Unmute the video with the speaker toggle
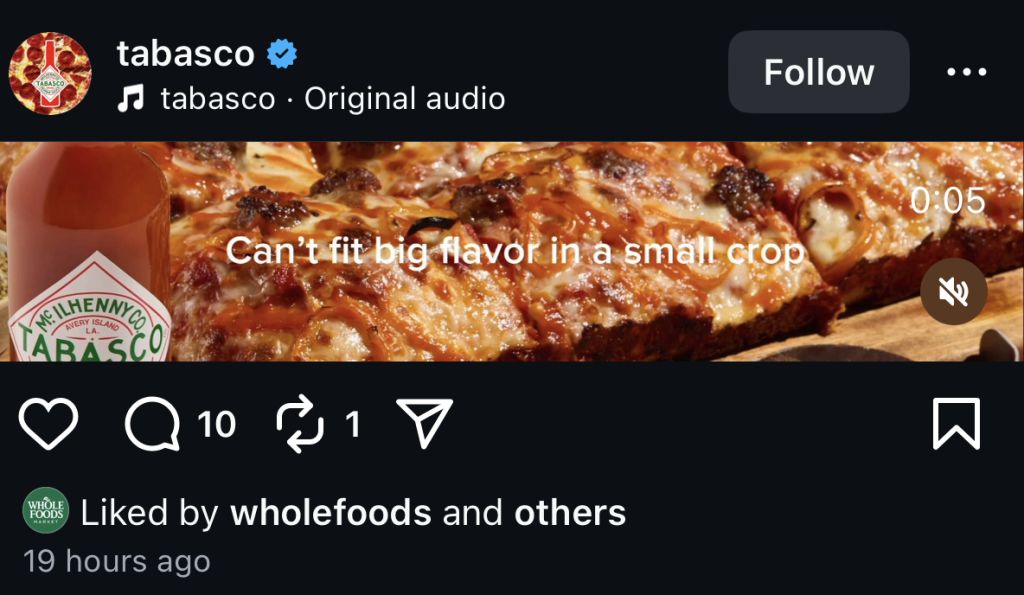The width and height of the screenshot is (1024, 595). (x=954, y=291)
